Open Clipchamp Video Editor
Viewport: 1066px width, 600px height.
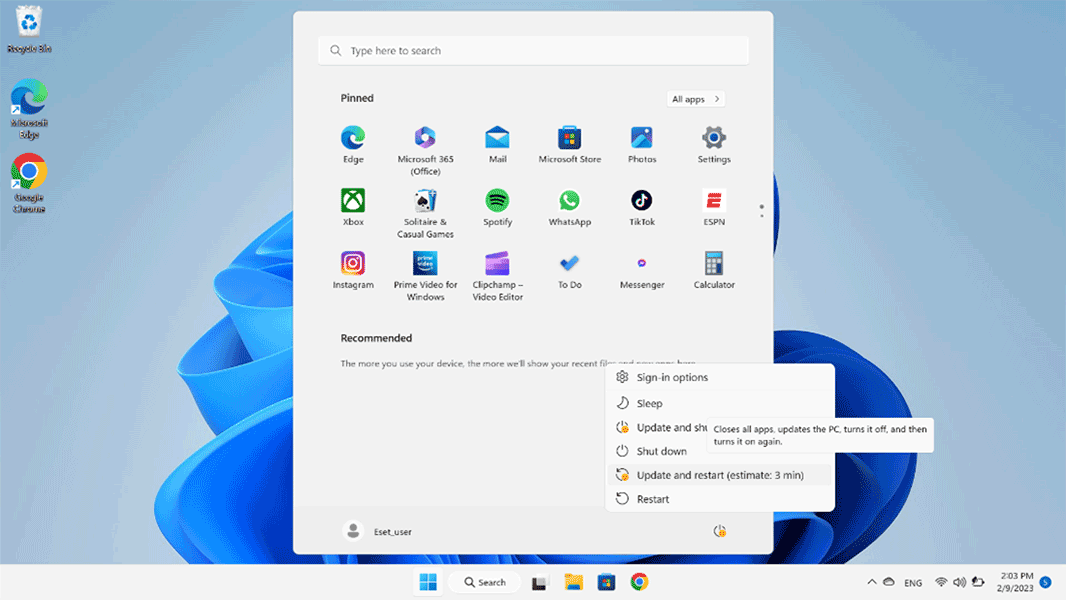497,264
